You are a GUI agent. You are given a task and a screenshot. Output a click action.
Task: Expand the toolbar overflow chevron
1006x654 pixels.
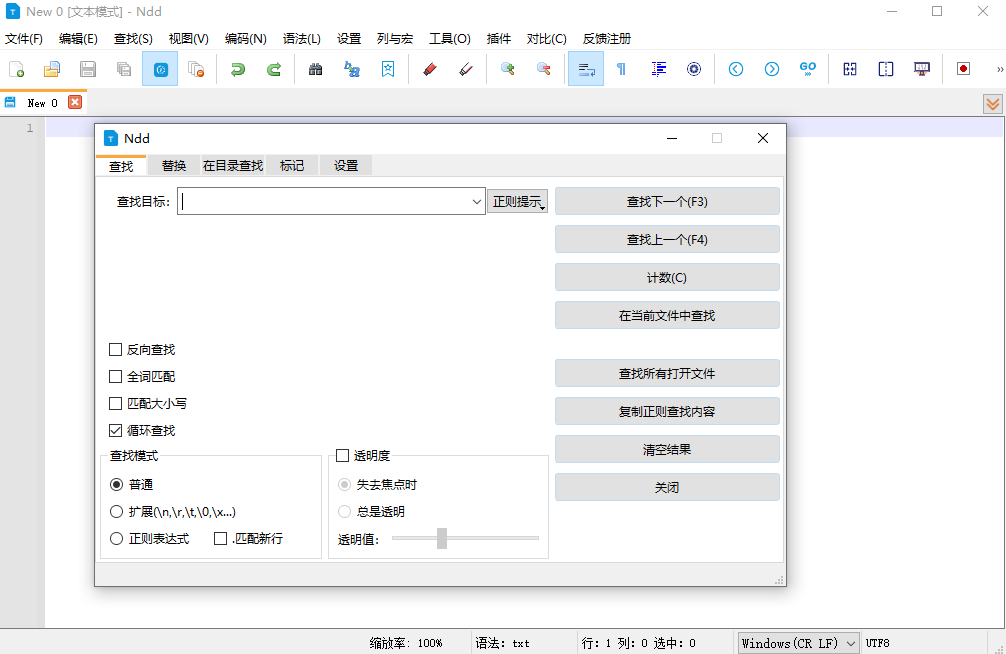click(1000, 69)
